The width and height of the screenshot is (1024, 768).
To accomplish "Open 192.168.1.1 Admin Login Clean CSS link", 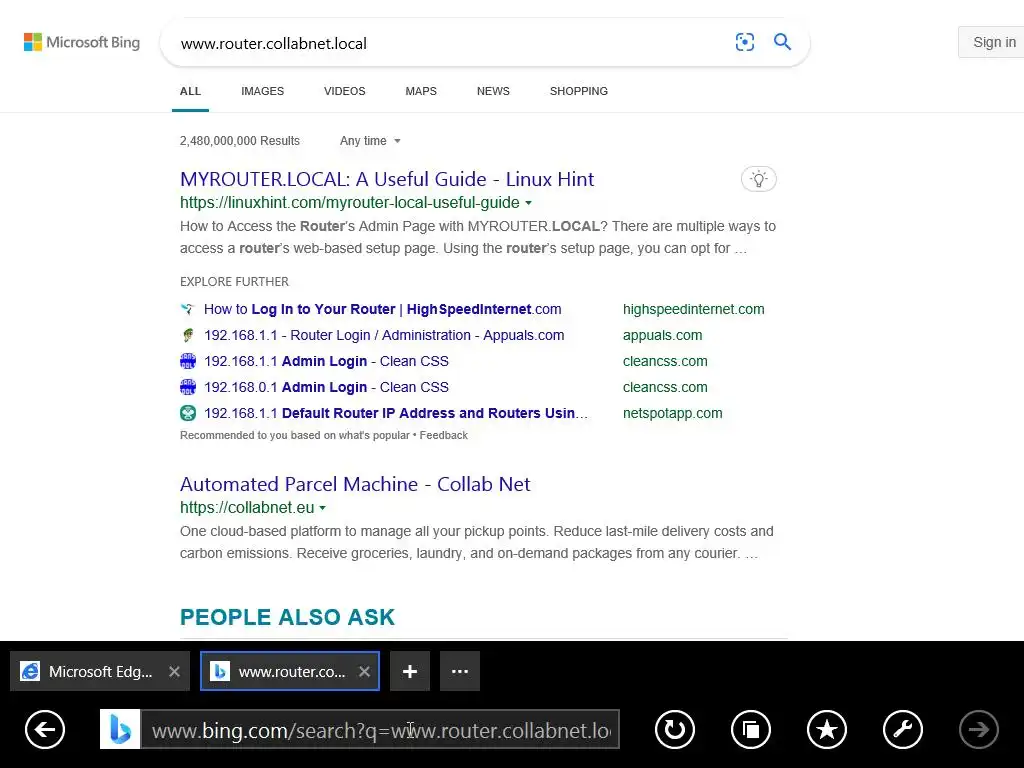I will coord(326,361).
